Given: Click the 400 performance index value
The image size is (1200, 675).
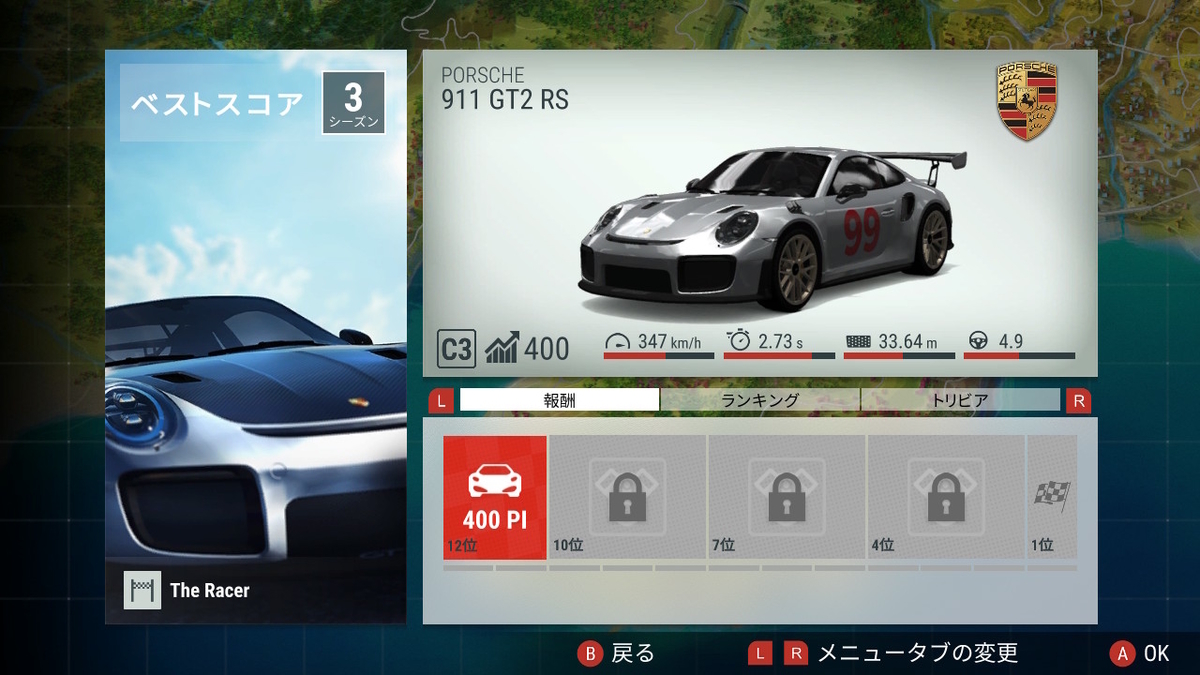Looking at the screenshot, I should point(547,349).
